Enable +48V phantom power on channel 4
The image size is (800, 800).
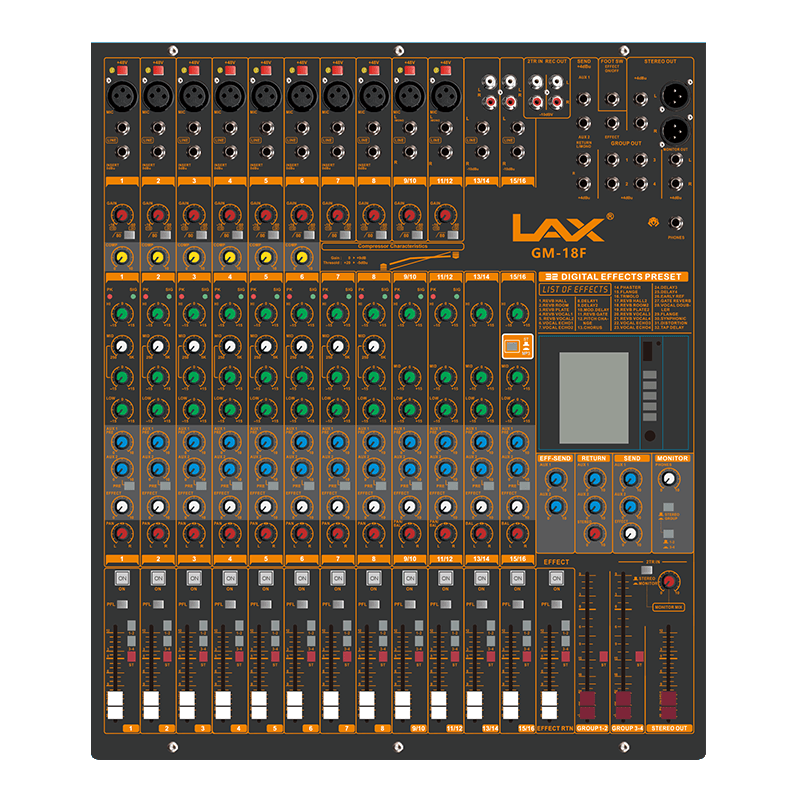(x=230, y=70)
